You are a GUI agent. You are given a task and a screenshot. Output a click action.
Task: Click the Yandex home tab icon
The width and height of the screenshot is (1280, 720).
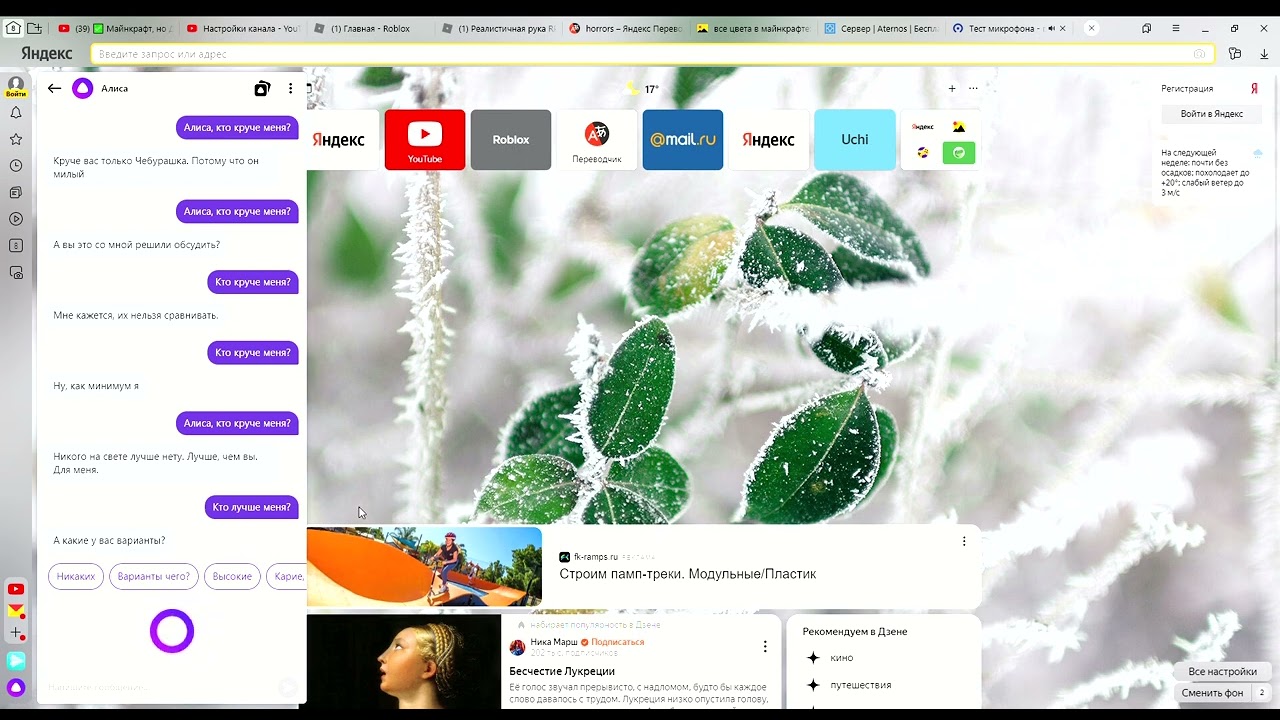pyautogui.click(x=14, y=28)
